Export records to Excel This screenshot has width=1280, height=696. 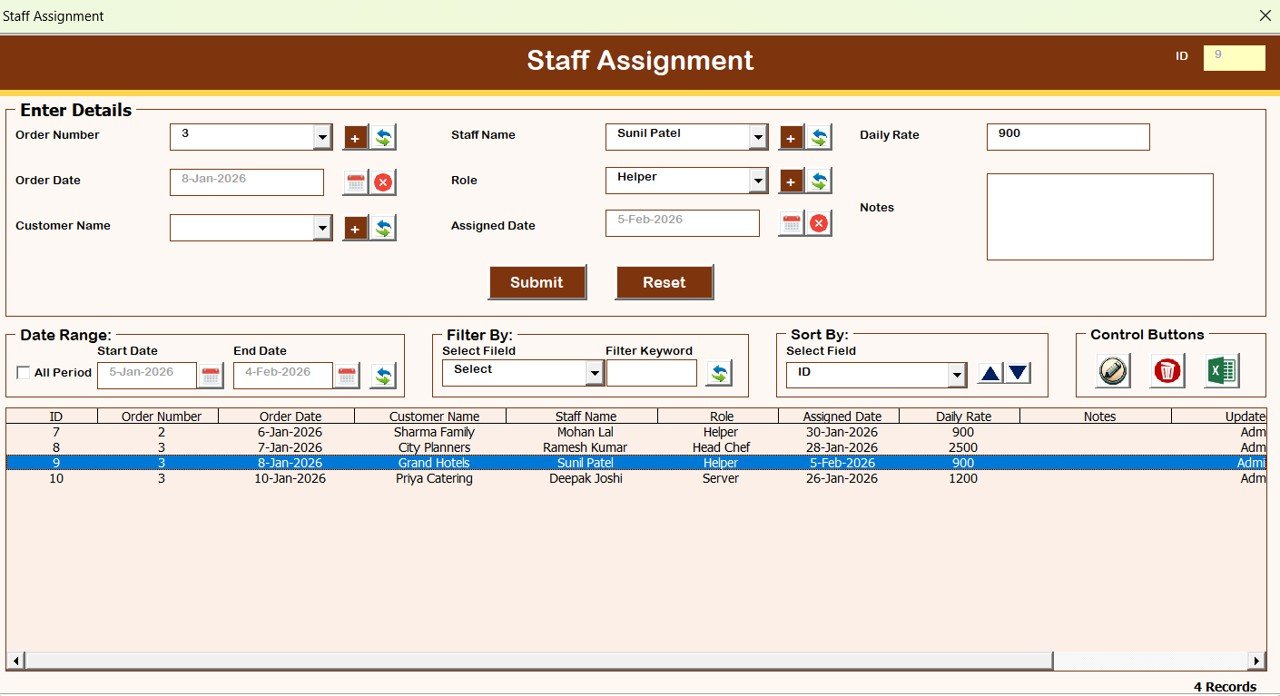(1221, 371)
